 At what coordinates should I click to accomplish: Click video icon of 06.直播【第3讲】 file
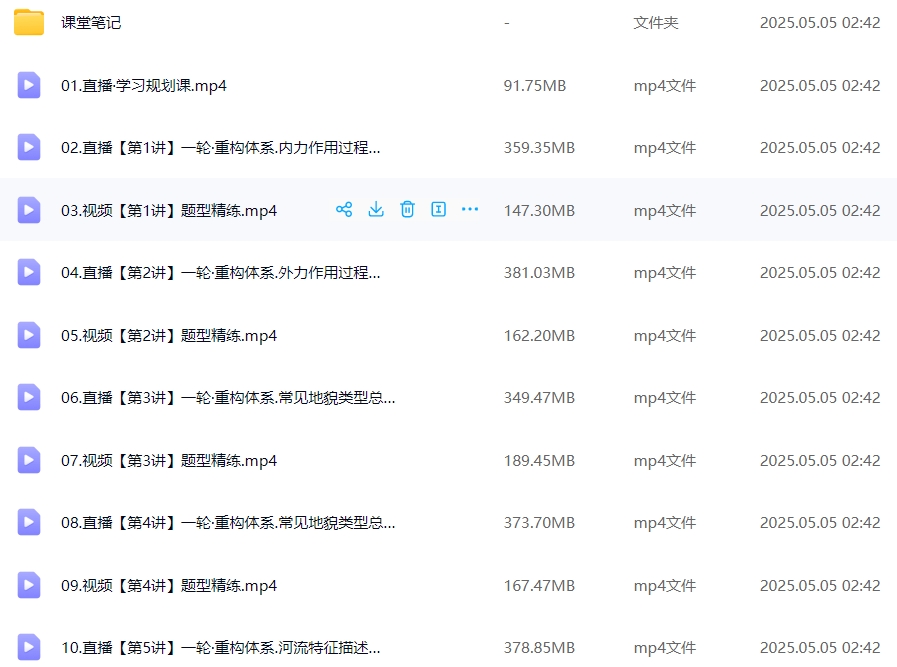[29, 398]
